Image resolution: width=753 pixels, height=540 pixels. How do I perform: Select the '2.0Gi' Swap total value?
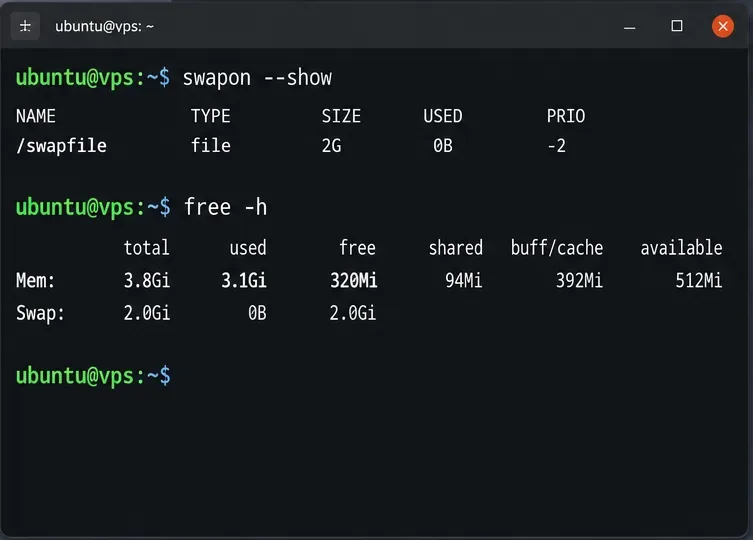147,313
